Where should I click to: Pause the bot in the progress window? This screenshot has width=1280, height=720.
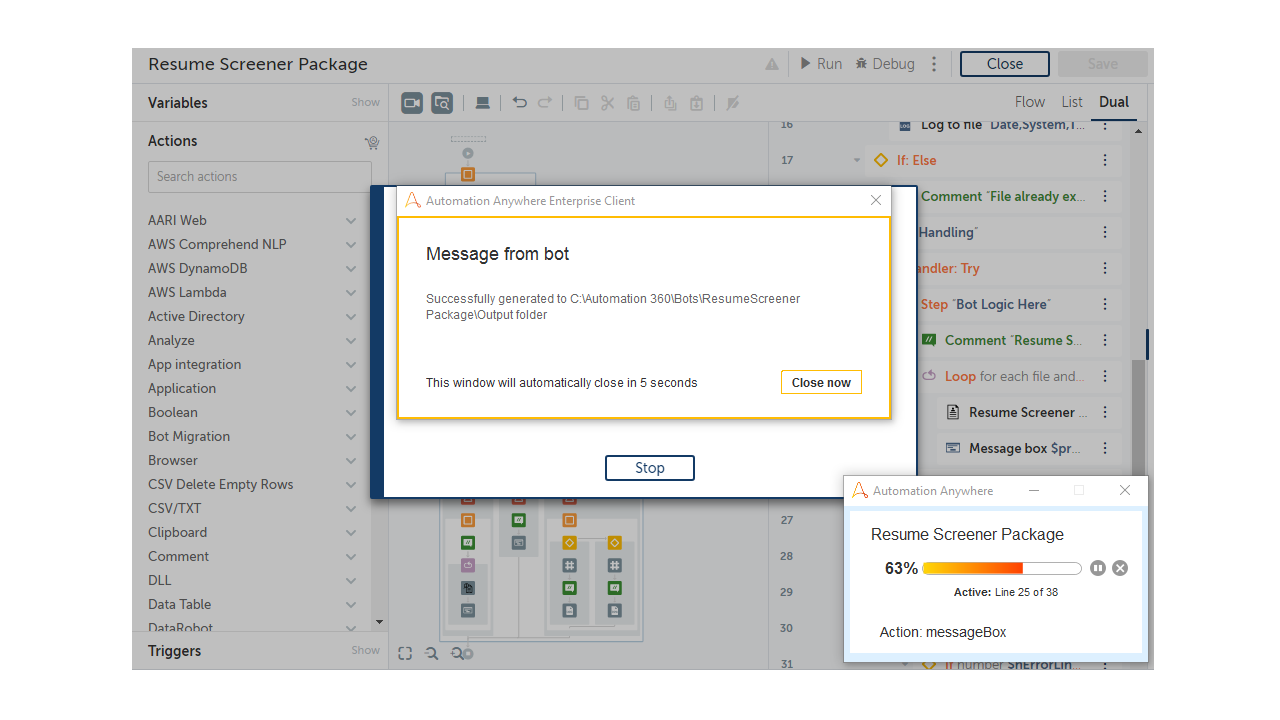pyautogui.click(x=1098, y=568)
